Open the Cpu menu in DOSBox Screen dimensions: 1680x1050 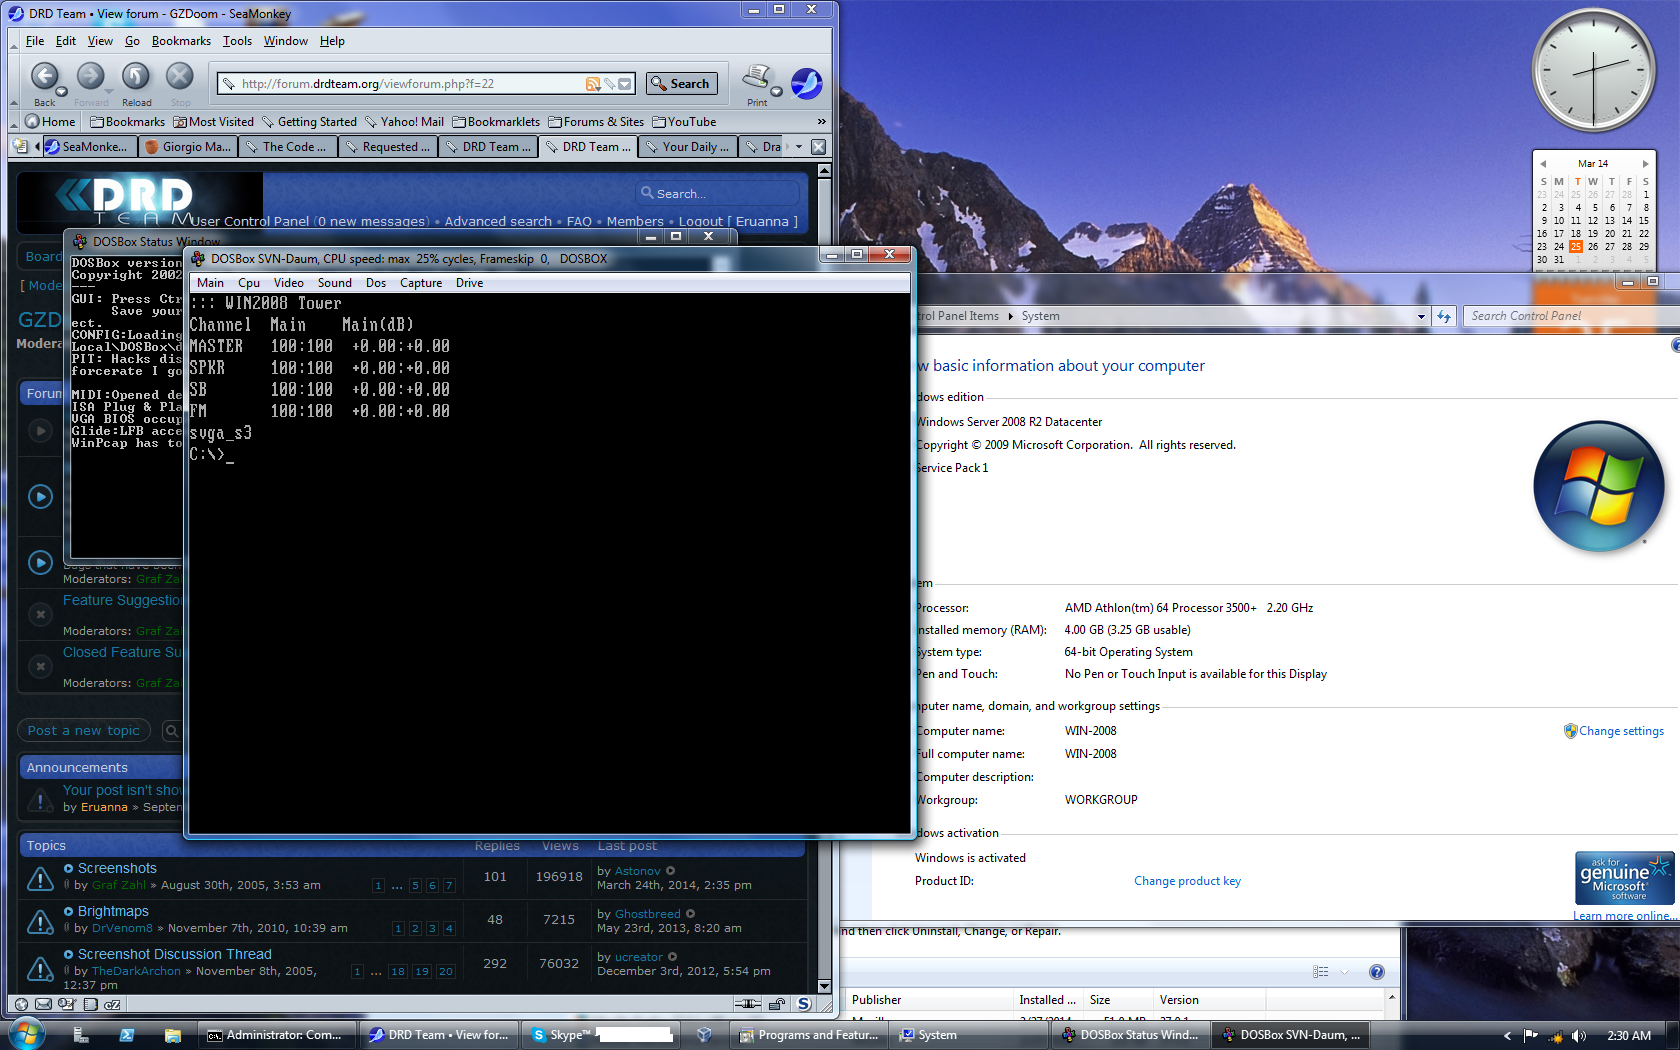249,283
